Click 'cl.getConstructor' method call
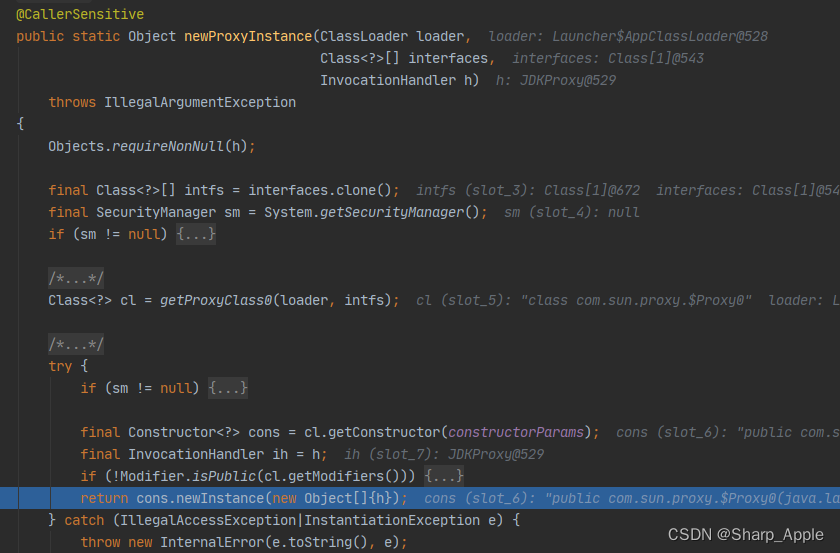This screenshot has height=553, width=840. coord(372,432)
